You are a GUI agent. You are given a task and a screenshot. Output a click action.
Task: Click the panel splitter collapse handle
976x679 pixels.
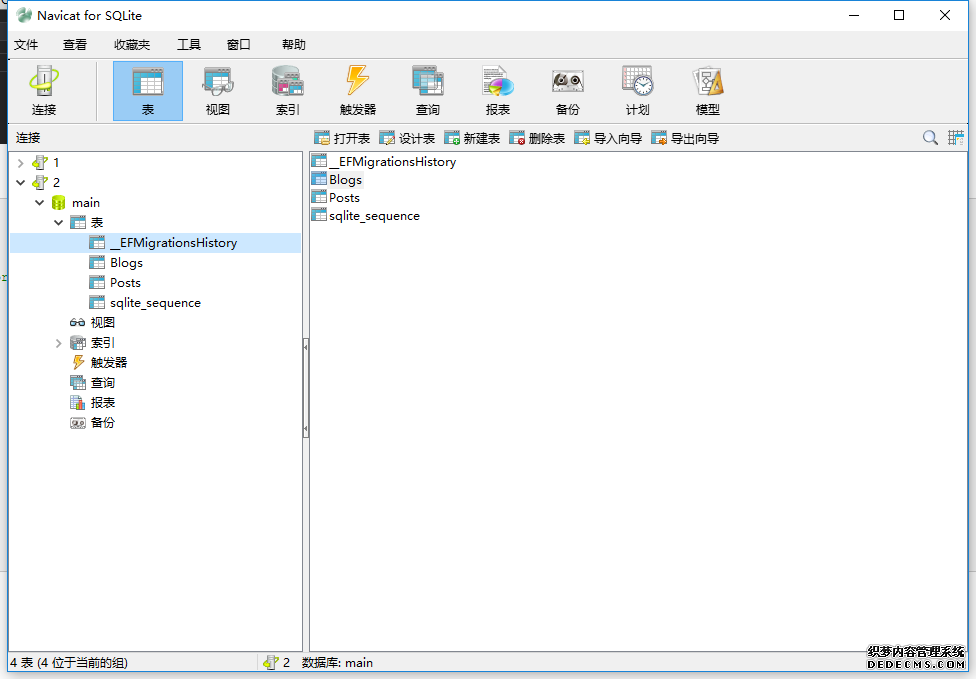[306, 345]
